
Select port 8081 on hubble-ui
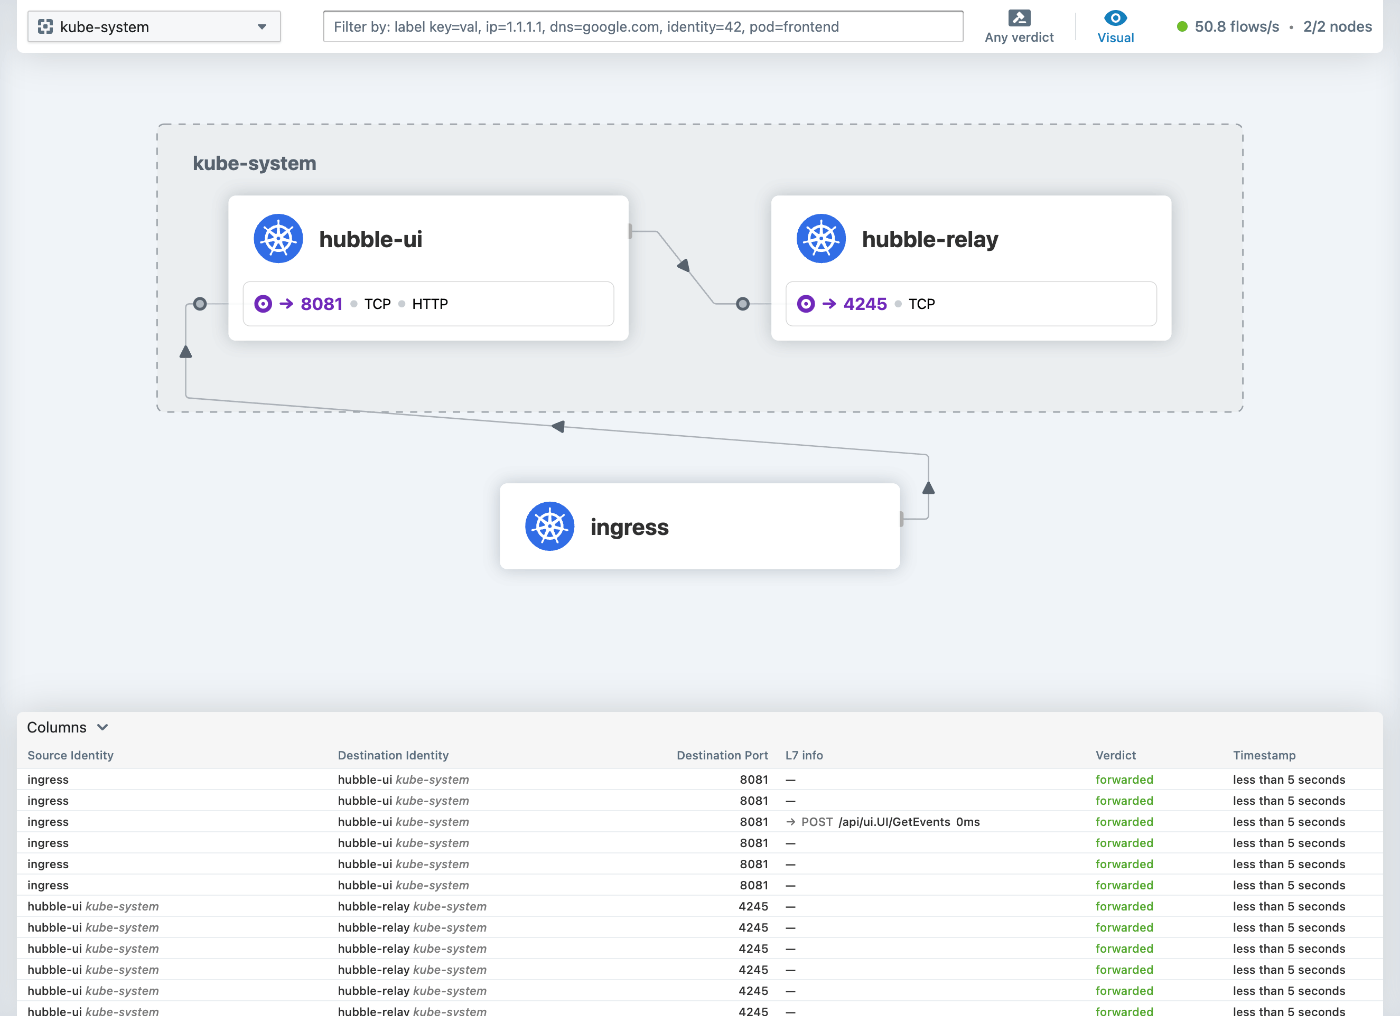321,304
